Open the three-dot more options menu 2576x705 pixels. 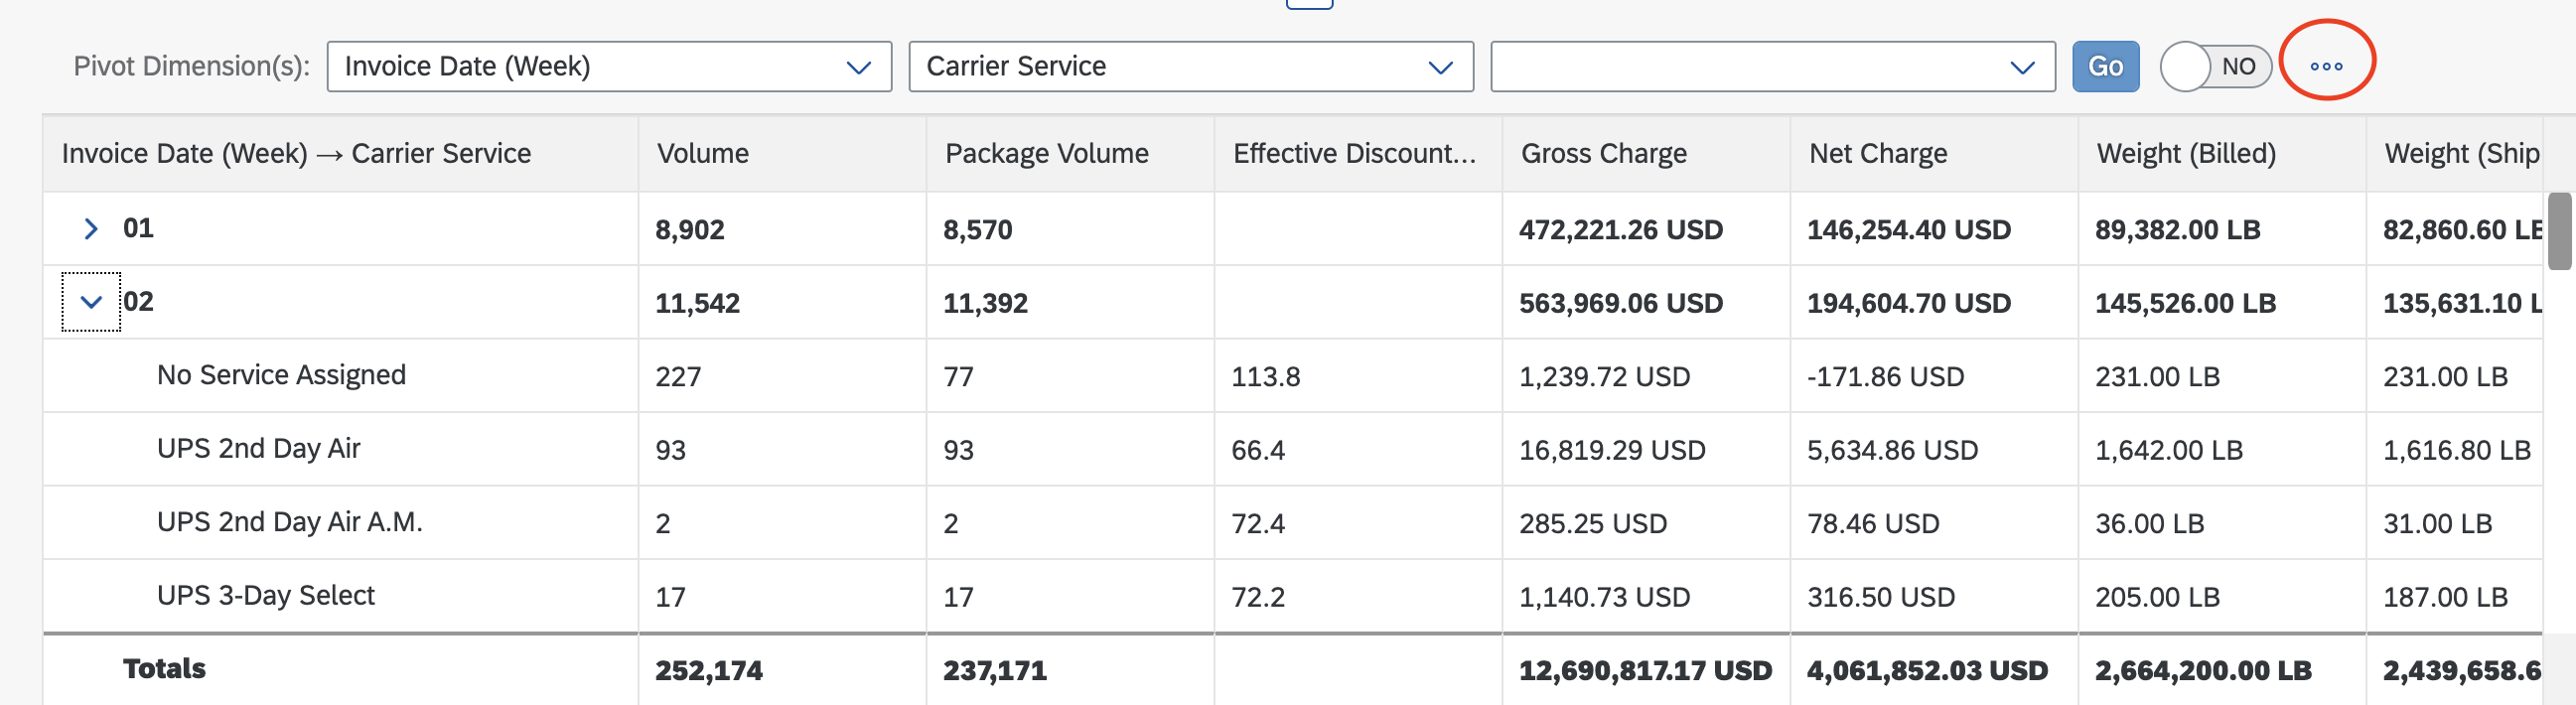click(x=2326, y=66)
